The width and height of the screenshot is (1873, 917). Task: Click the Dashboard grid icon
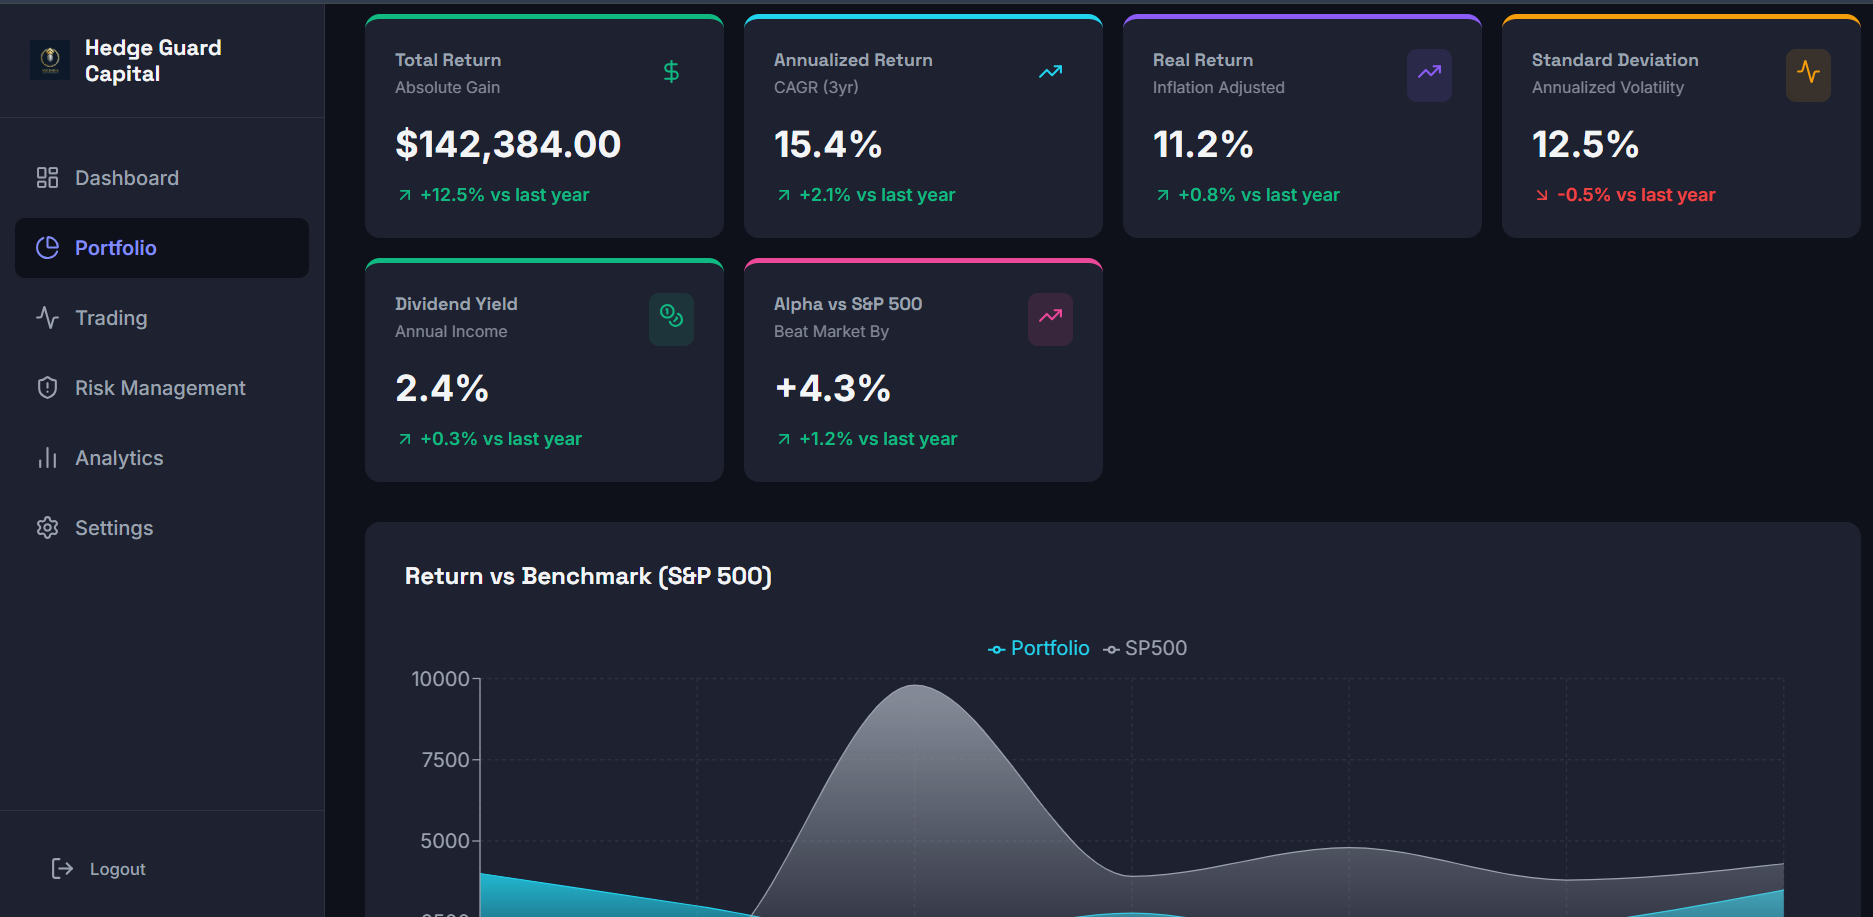[x=47, y=178]
